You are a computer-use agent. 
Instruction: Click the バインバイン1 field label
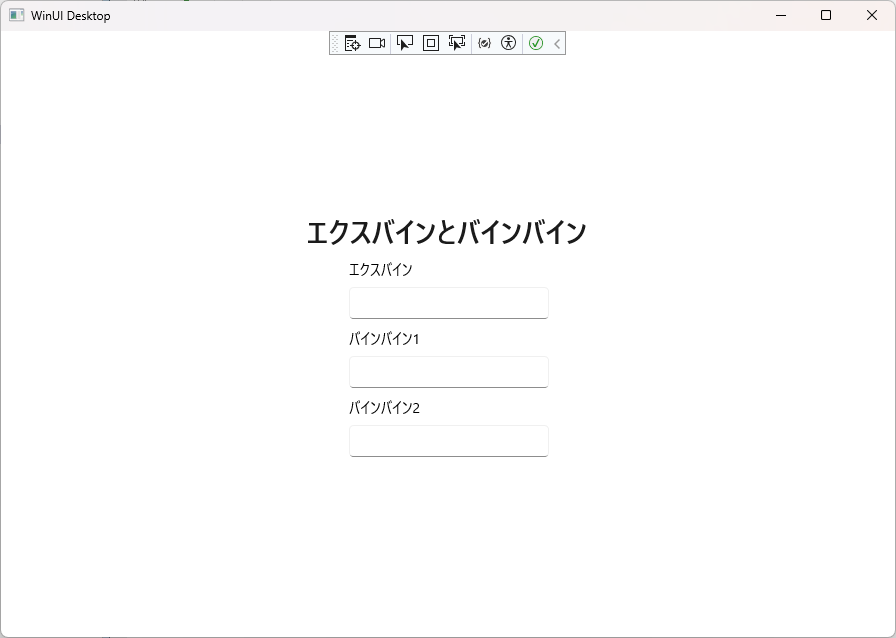coord(384,338)
